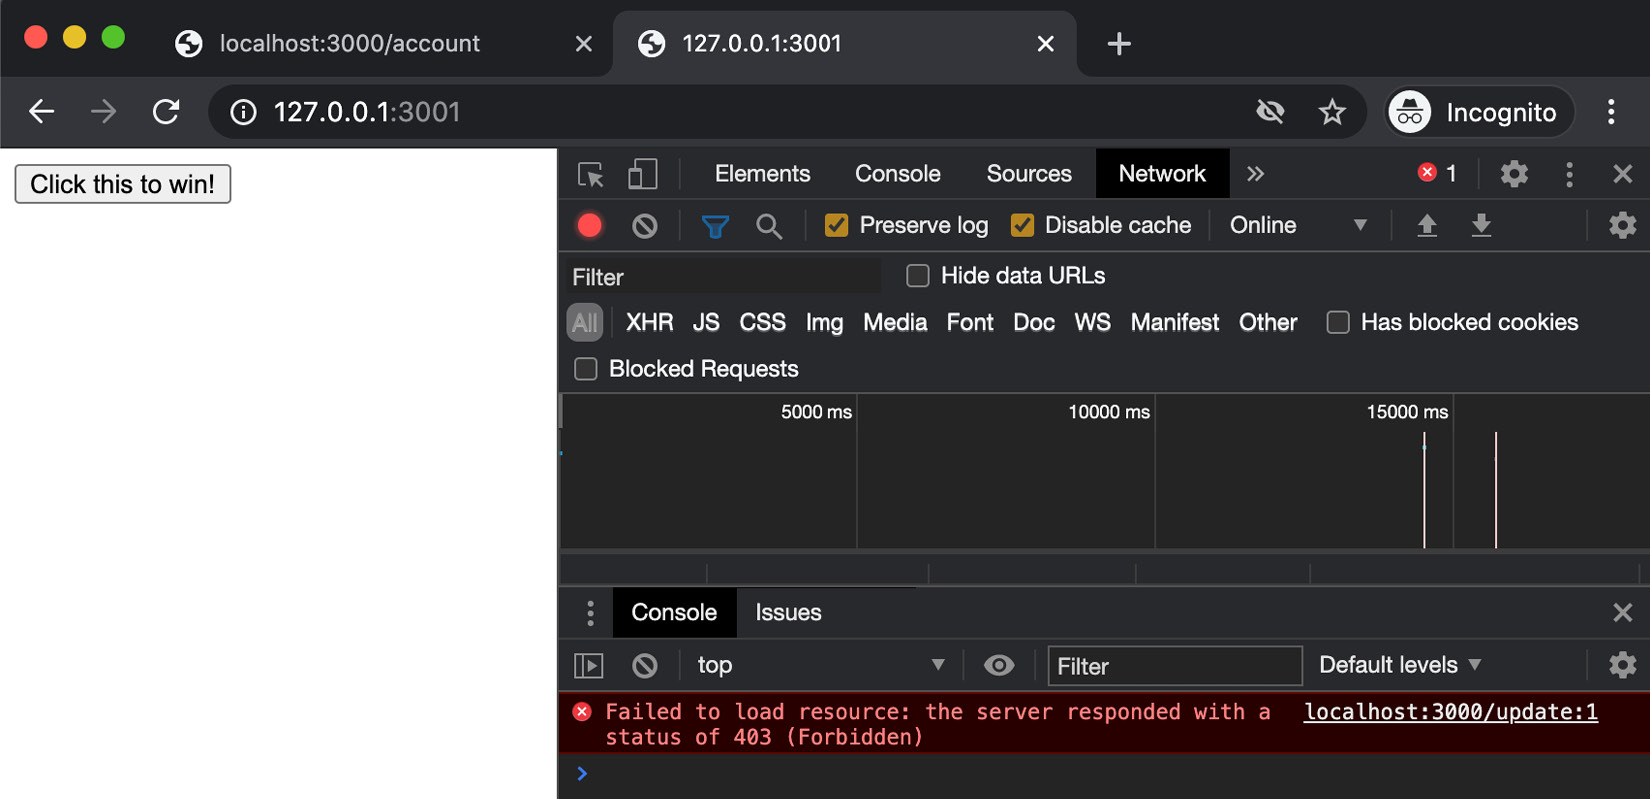Filter requests by JS
Screen dimensions: 1650x799
tap(706, 323)
